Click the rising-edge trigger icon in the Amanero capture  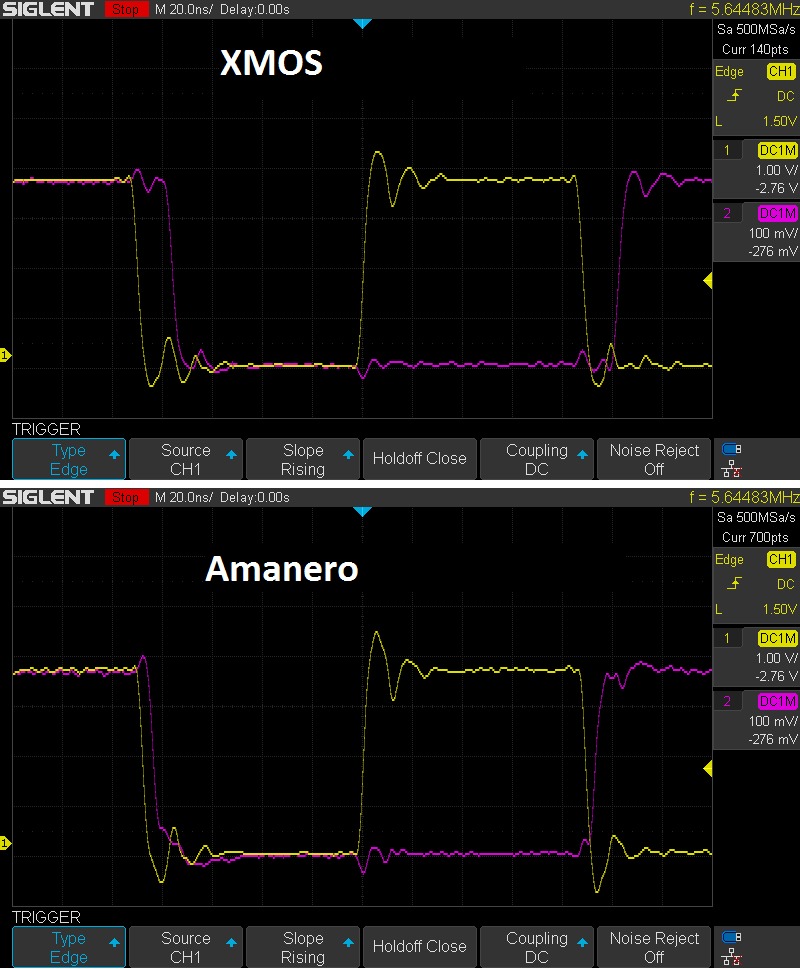[734, 583]
